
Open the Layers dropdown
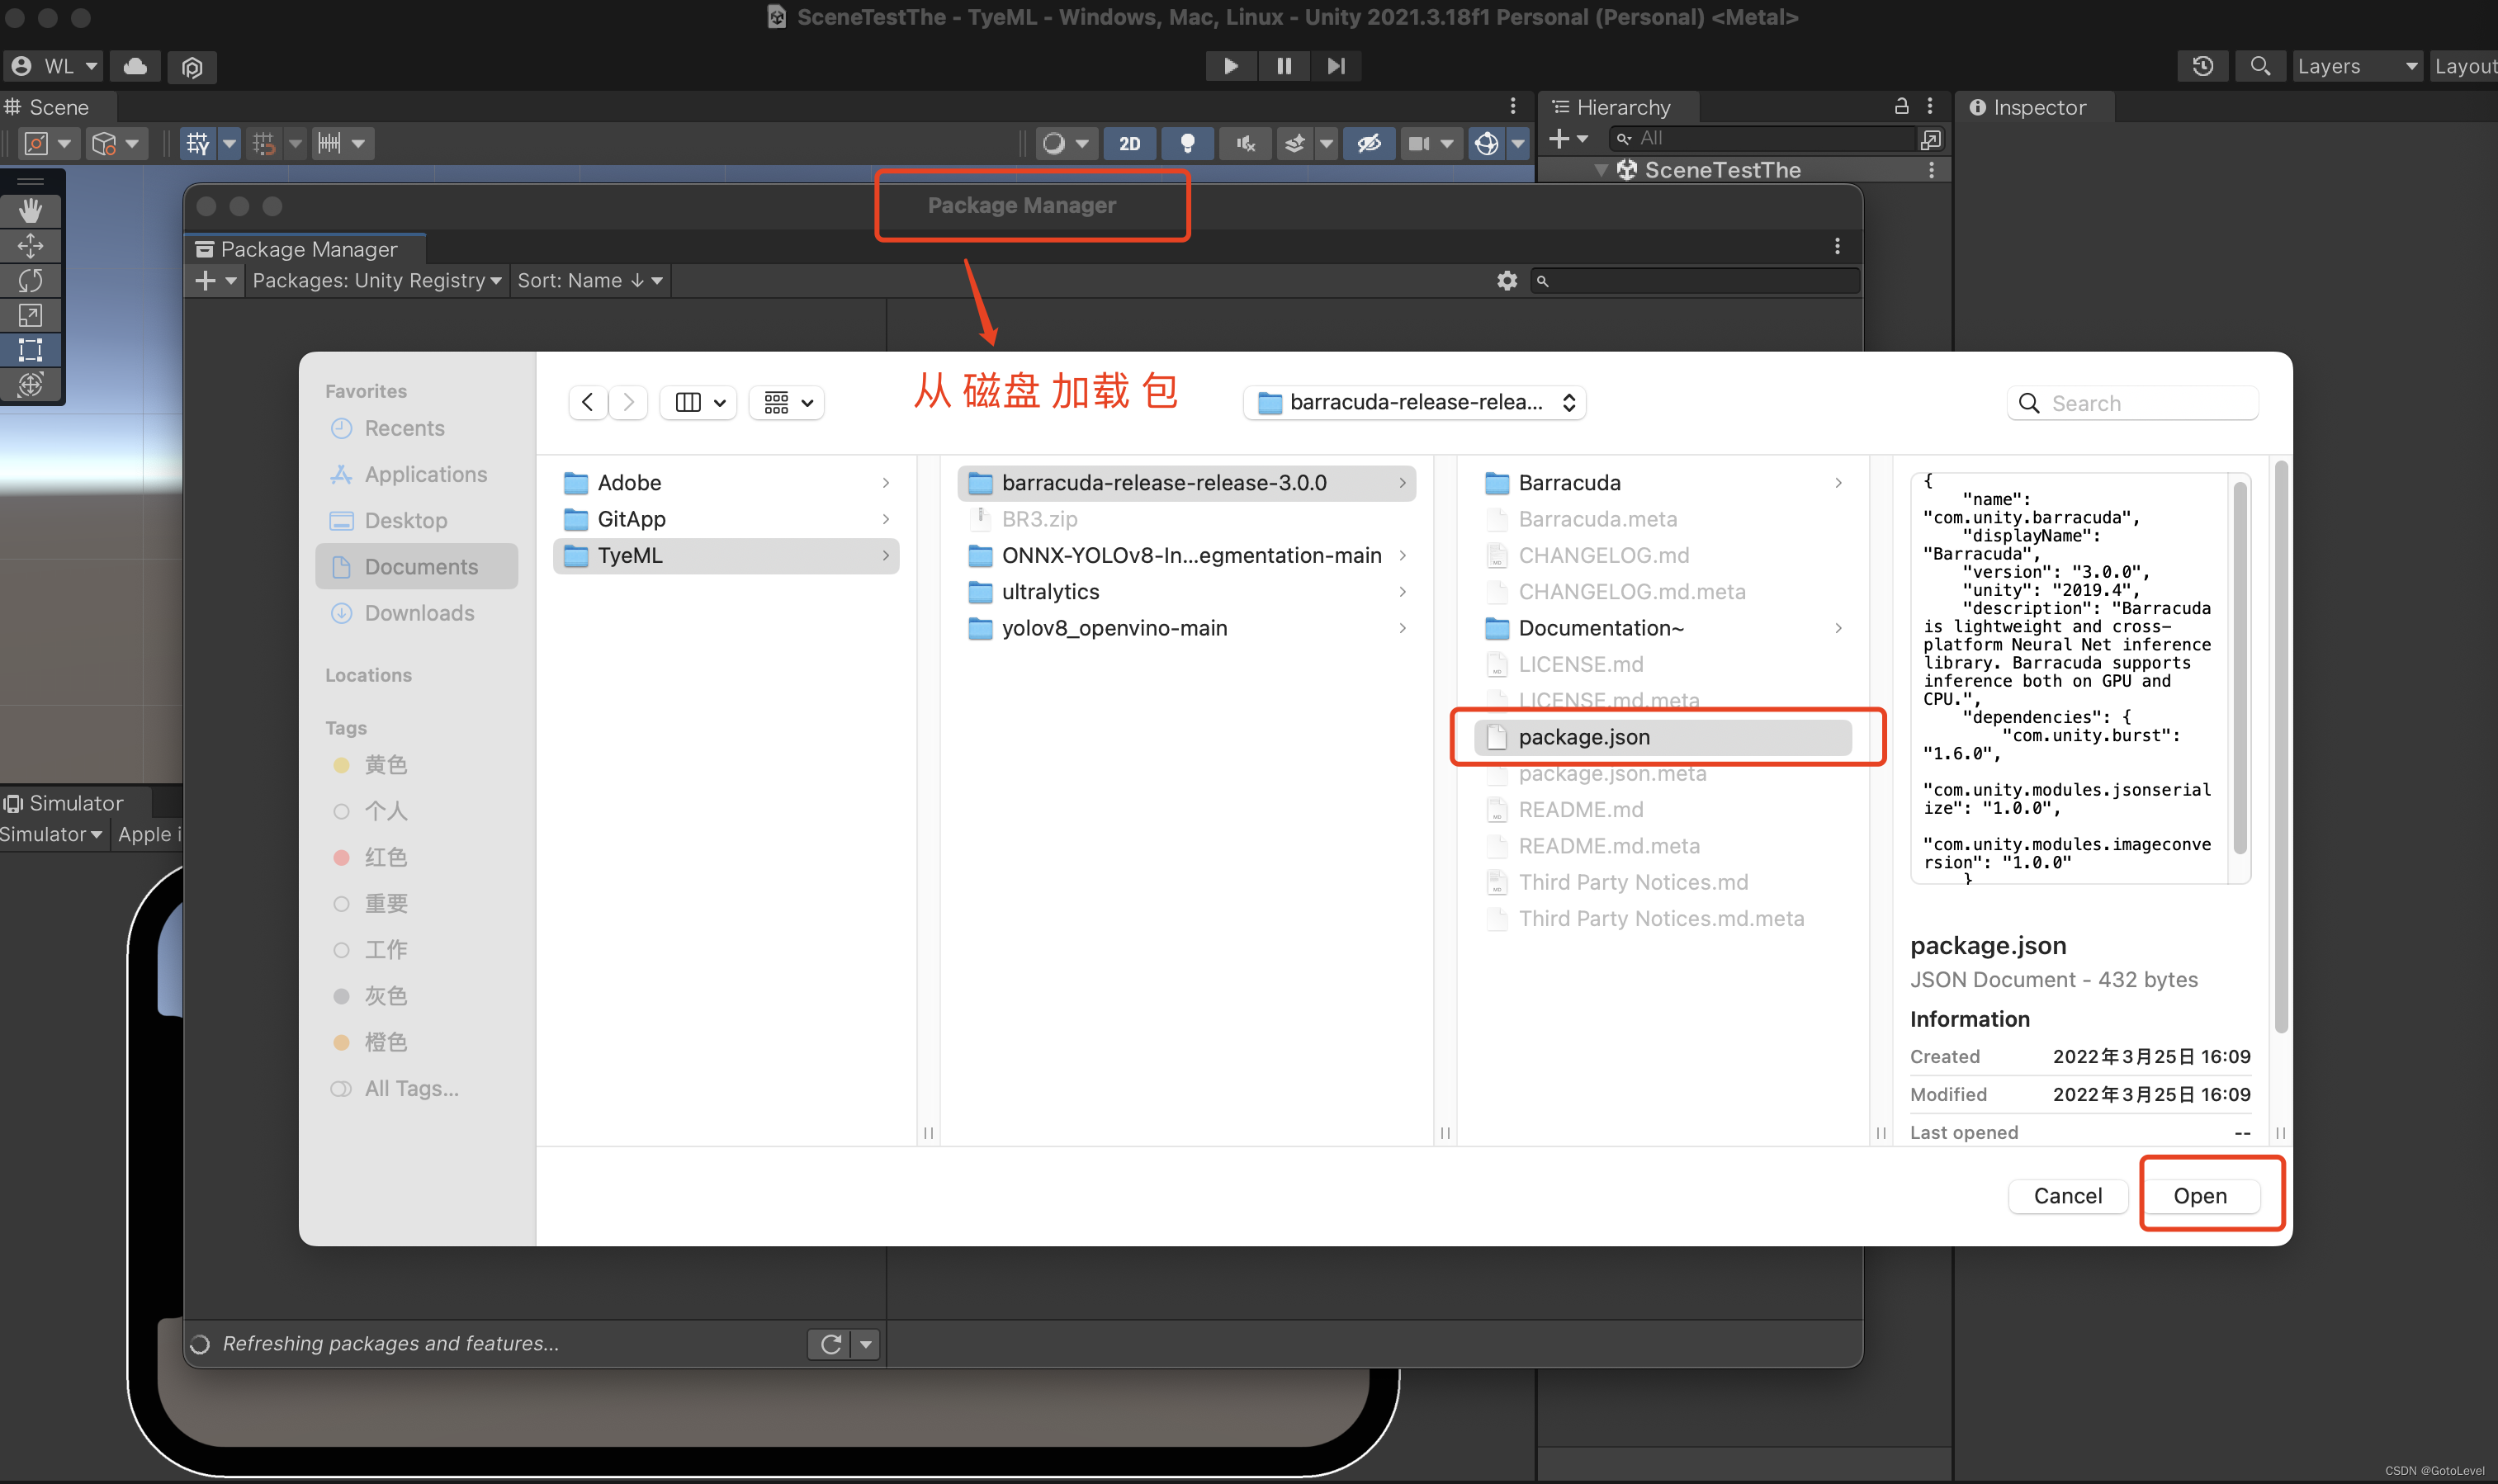[x=2356, y=66]
